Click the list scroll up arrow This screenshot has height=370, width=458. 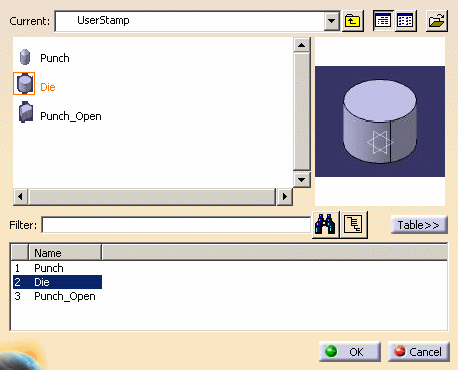(x=302, y=45)
